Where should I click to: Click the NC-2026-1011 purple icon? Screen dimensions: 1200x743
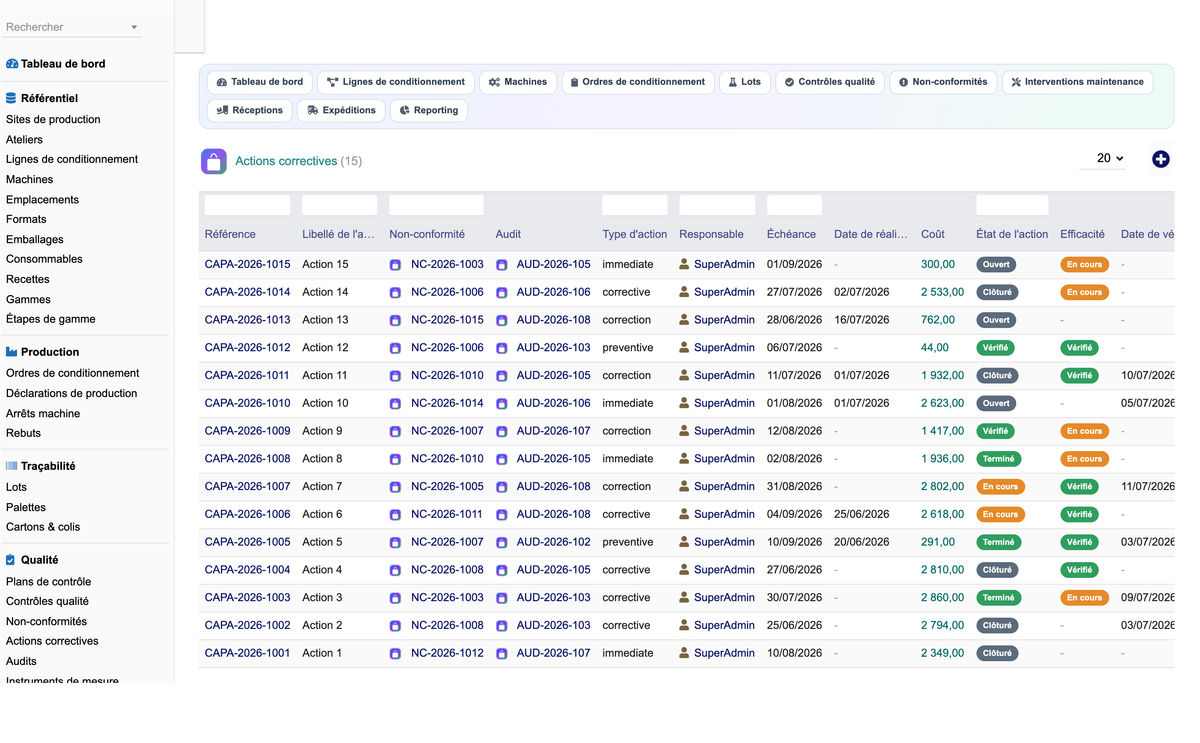[395, 514]
